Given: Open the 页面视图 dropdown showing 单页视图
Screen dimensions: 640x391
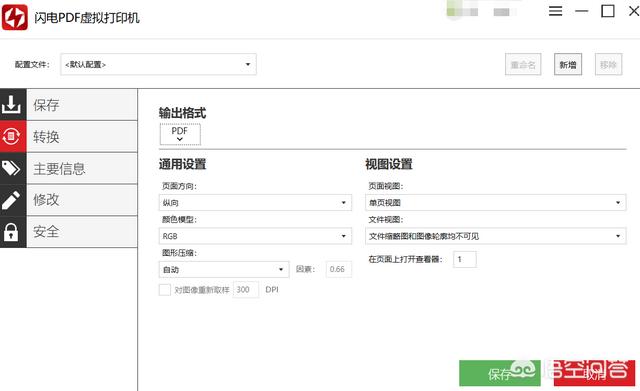Looking at the screenshot, I should (x=496, y=202).
